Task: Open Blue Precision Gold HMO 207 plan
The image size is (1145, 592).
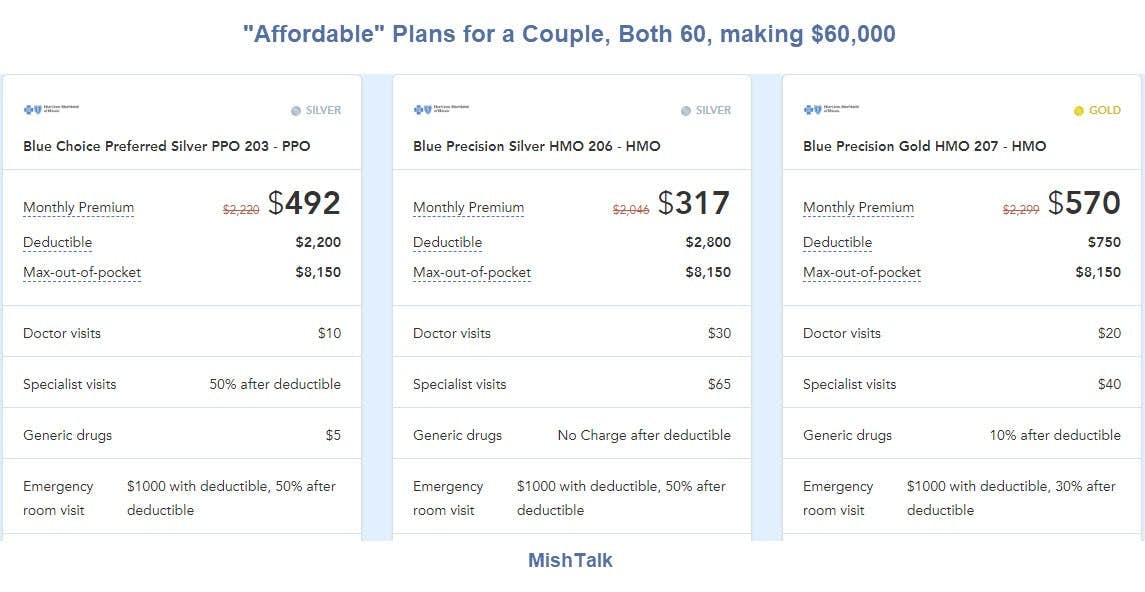Action: 924,146
